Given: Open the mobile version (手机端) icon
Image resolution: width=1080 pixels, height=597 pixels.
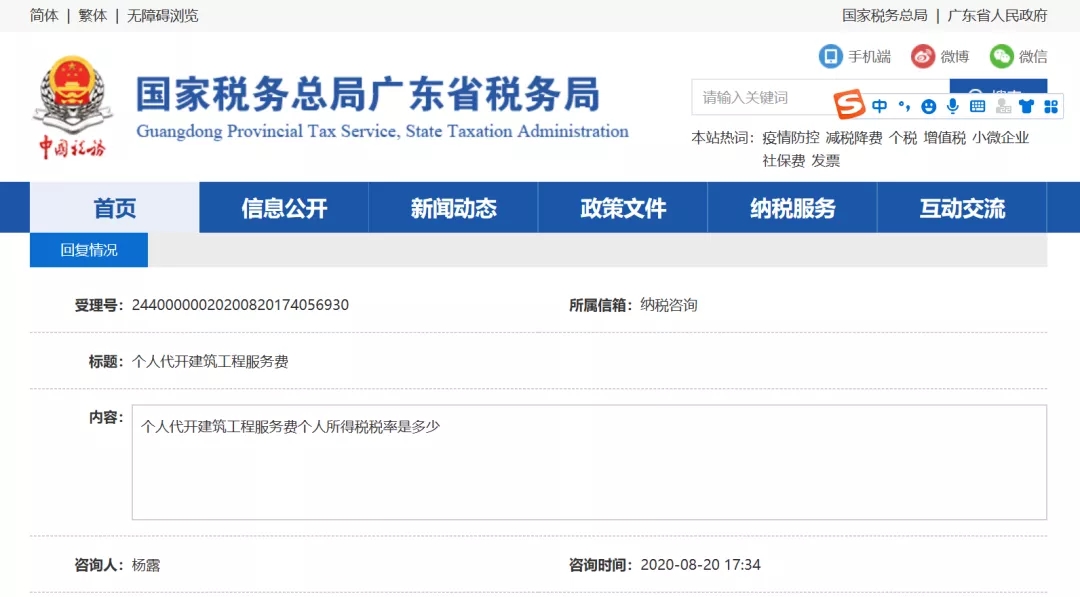Looking at the screenshot, I should coord(831,56).
